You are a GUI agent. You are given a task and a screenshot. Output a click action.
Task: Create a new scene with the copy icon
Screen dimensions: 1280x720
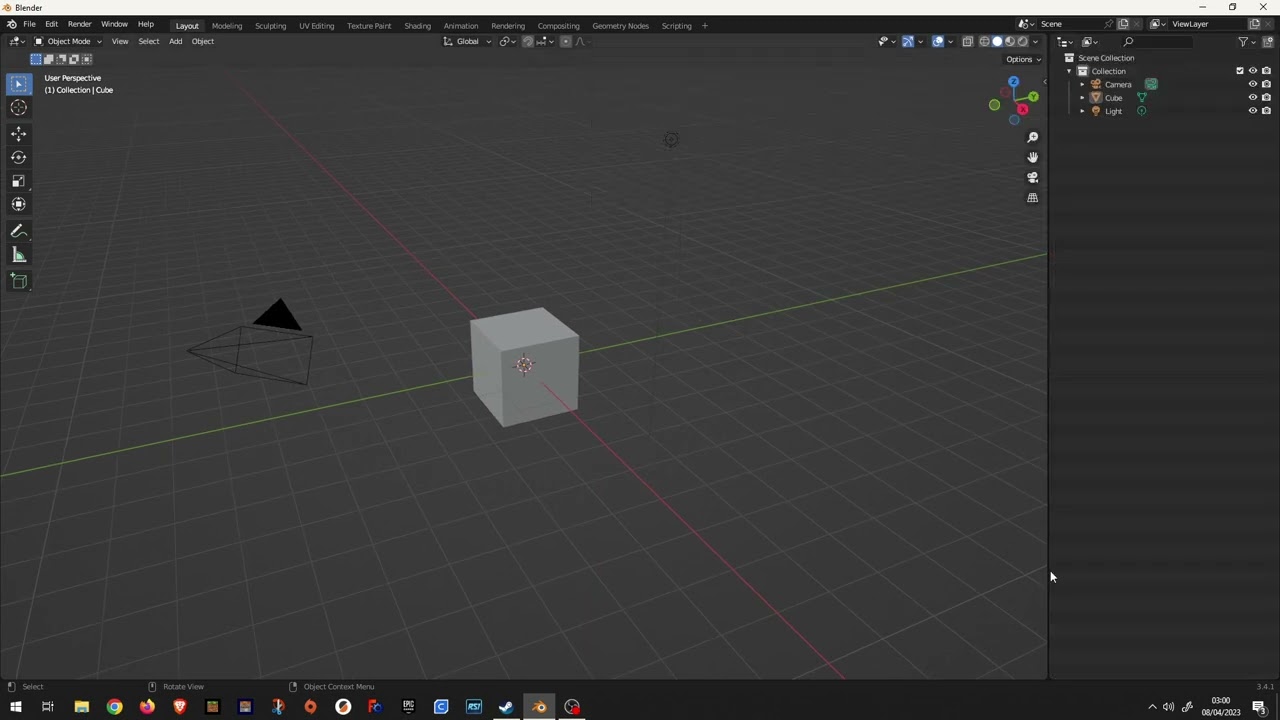(x=1123, y=24)
